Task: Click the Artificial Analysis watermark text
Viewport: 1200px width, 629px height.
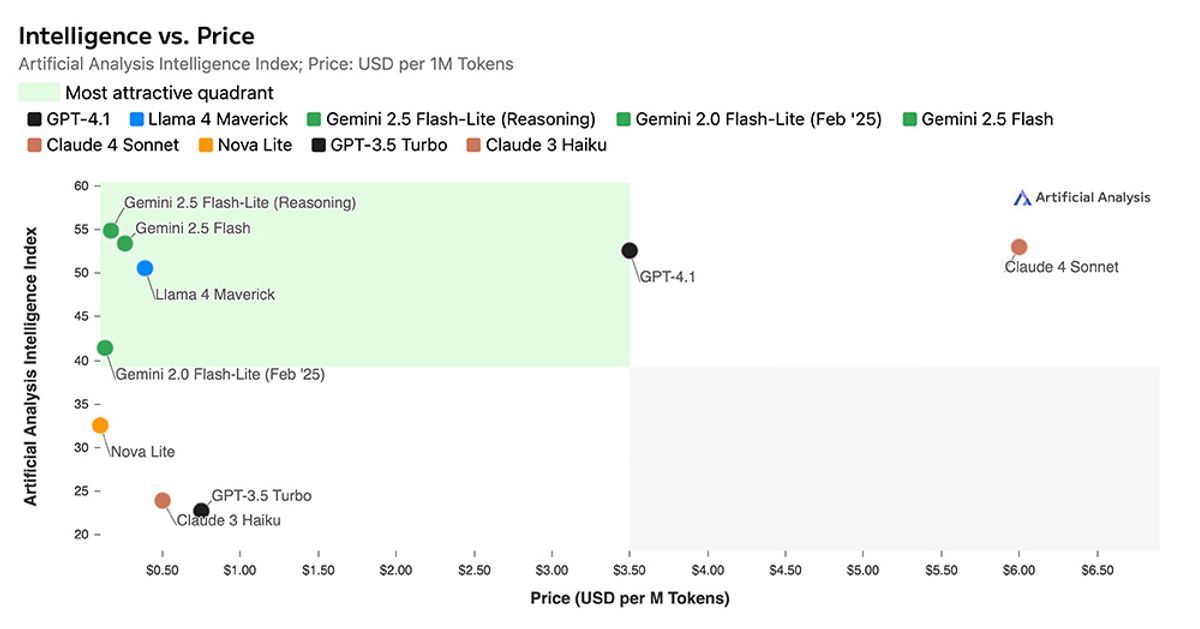Action: click(x=1093, y=198)
